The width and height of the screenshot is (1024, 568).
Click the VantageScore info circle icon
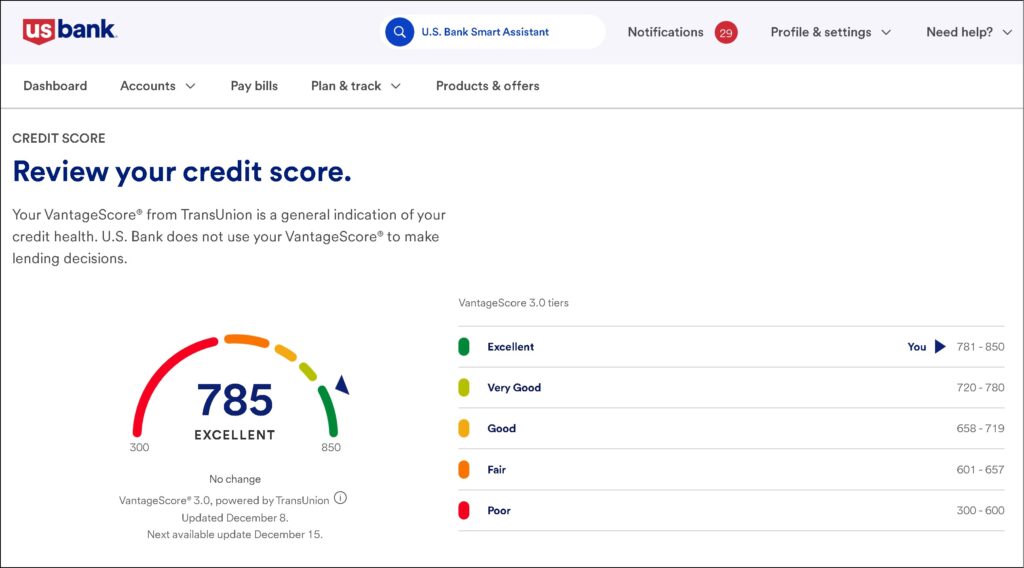tap(340, 498)
